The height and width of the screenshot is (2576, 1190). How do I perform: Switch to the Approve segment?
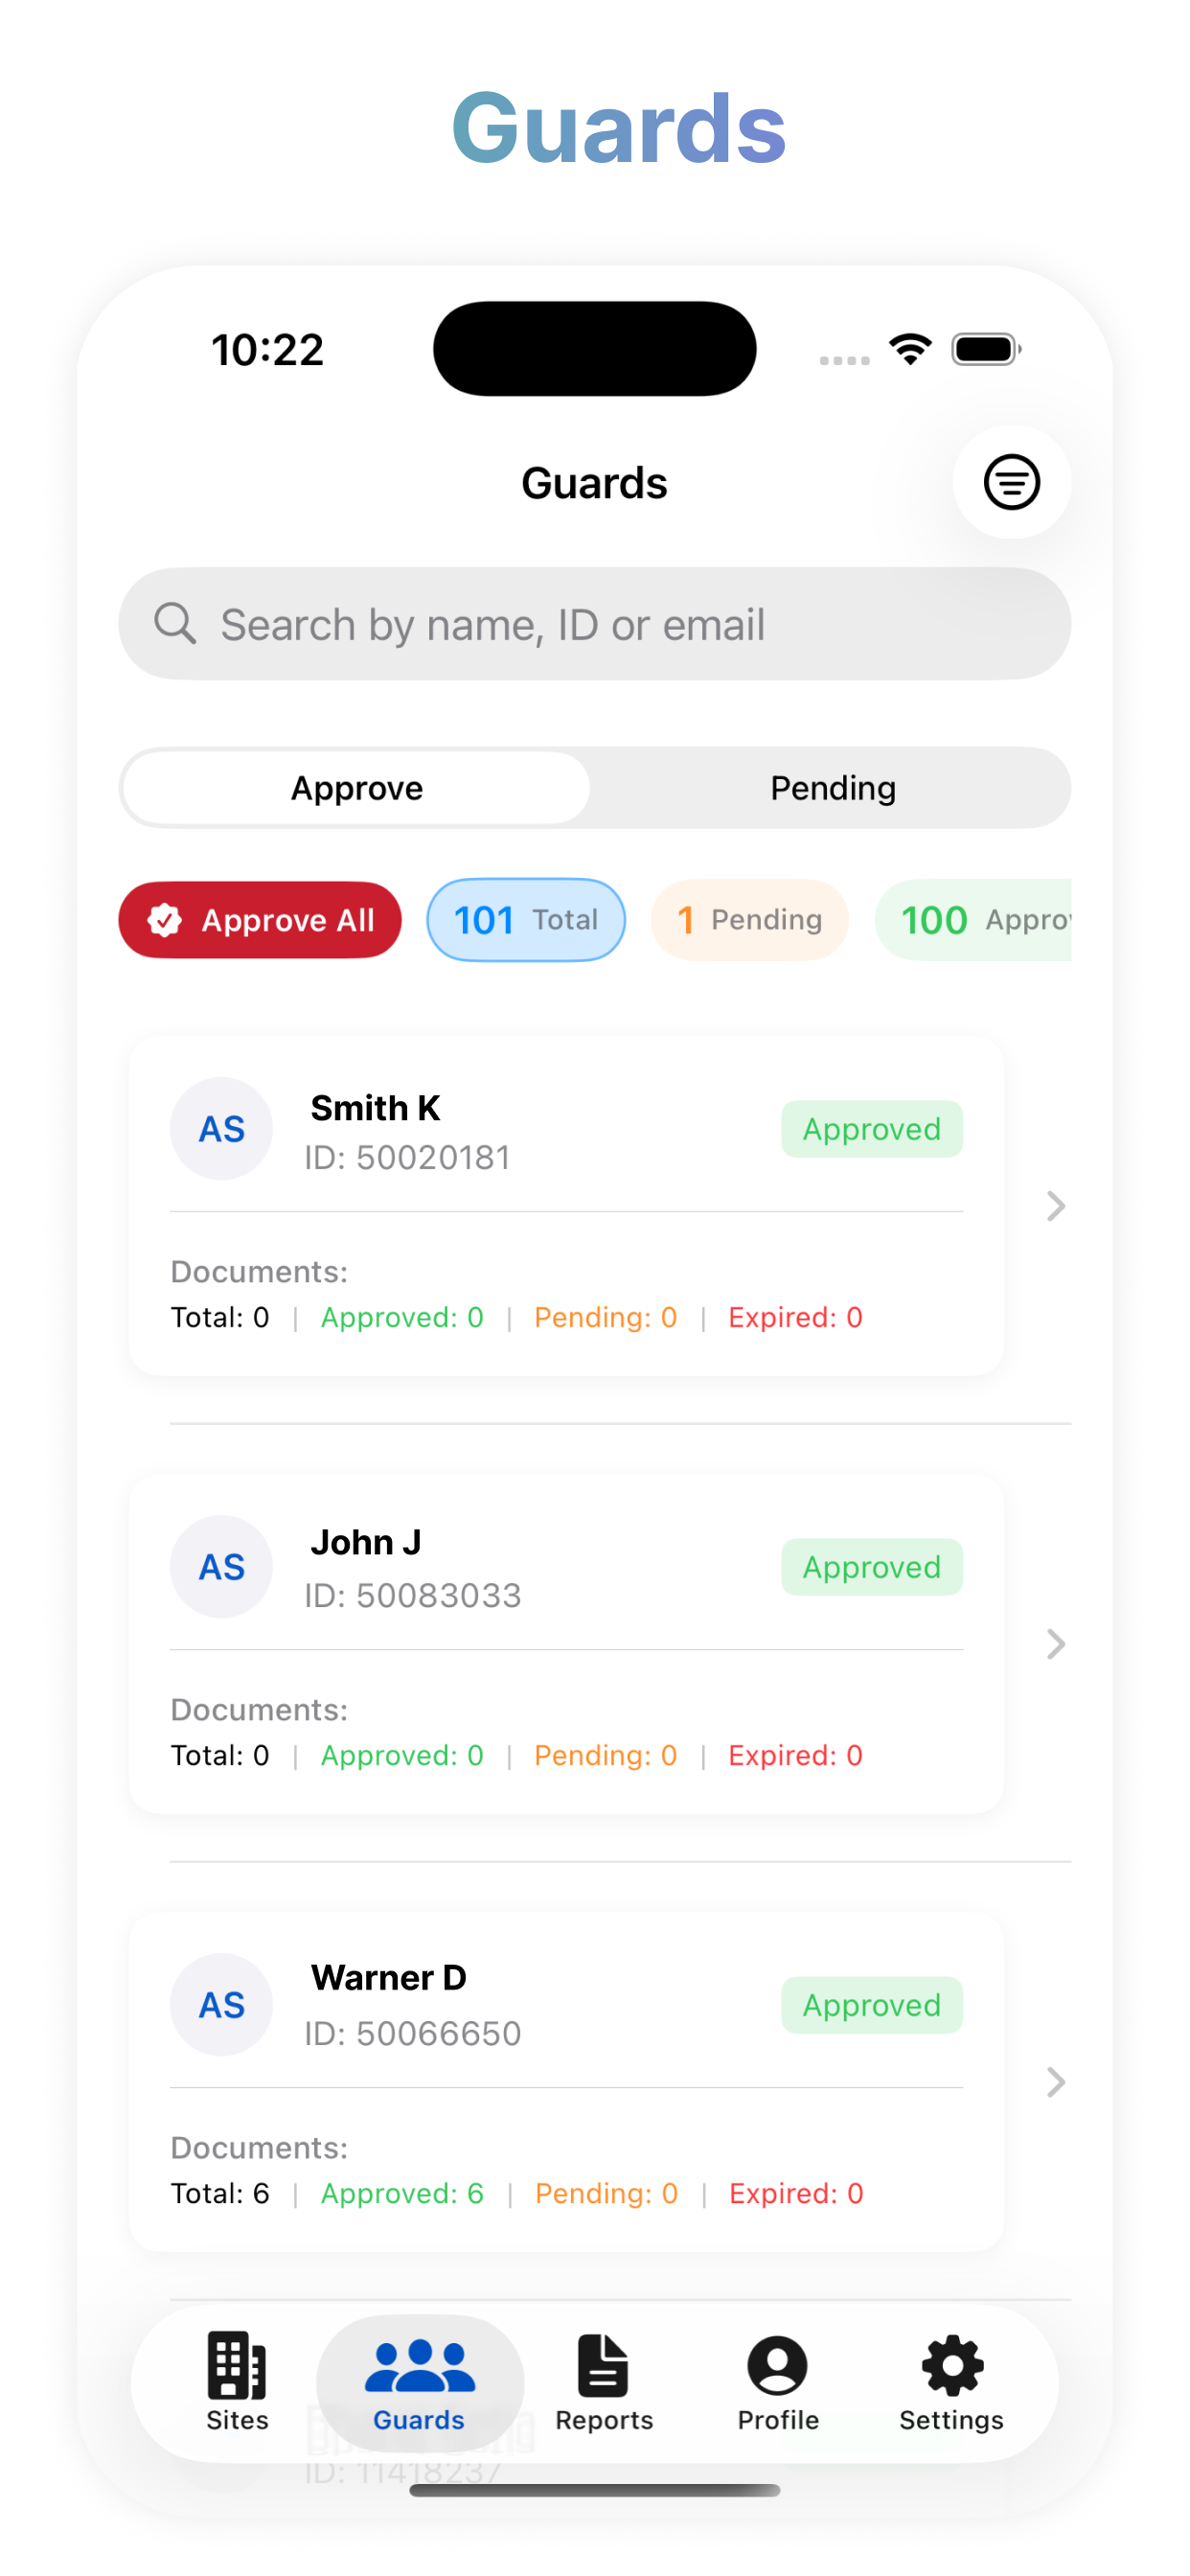pos(357,788)
